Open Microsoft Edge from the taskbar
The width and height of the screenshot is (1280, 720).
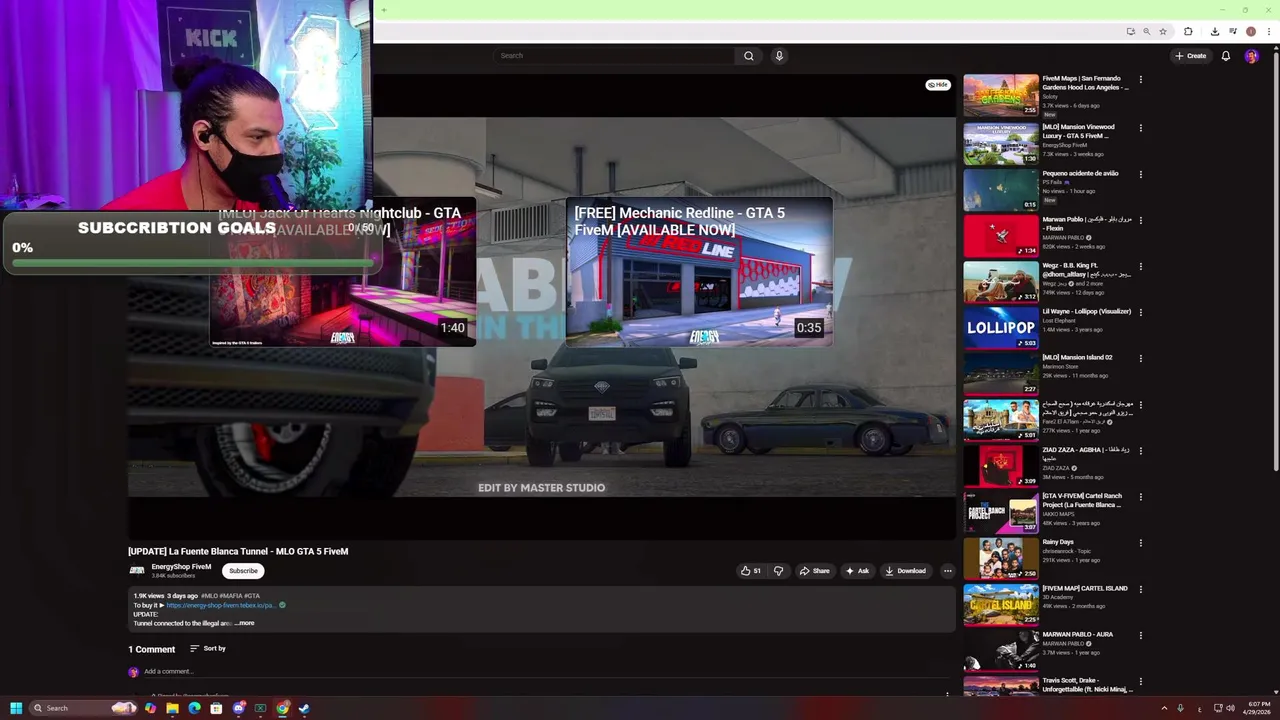[194, 708]
